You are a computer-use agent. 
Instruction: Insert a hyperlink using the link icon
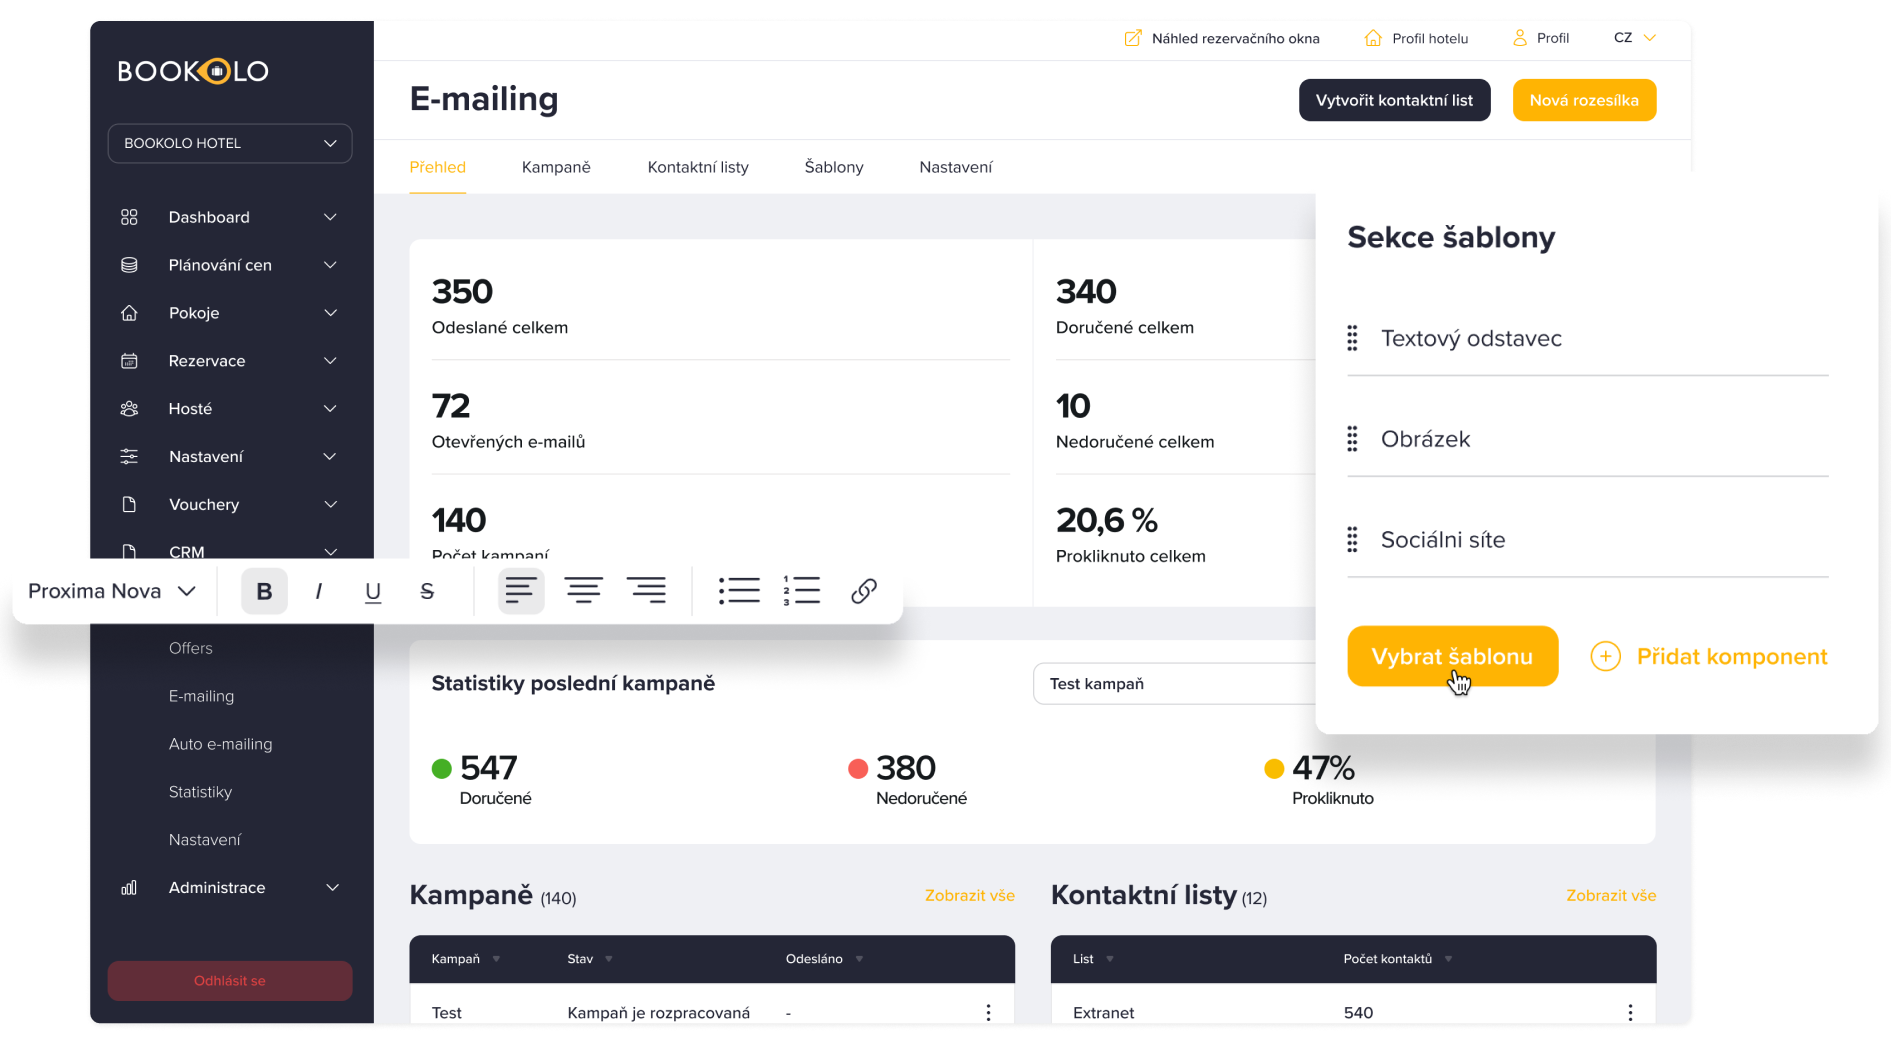pos(863,590)
